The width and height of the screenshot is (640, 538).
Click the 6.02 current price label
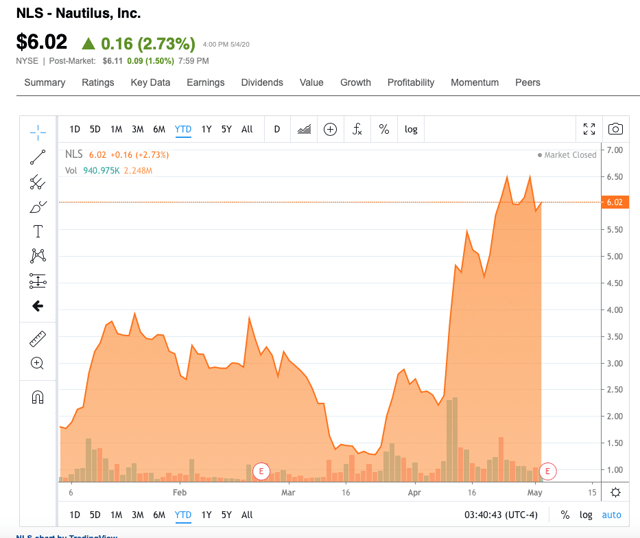[615, 202]
